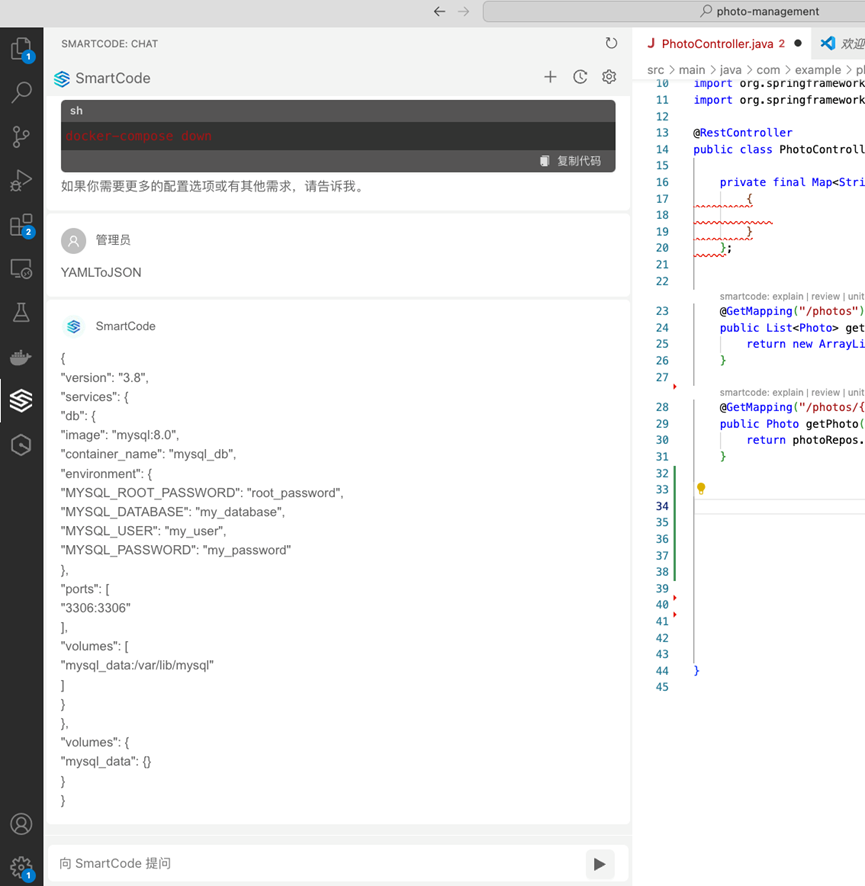Click breadcrumb 'src'
The height and width of the screenshot is (886, 865).
click(x=655, y=70)
